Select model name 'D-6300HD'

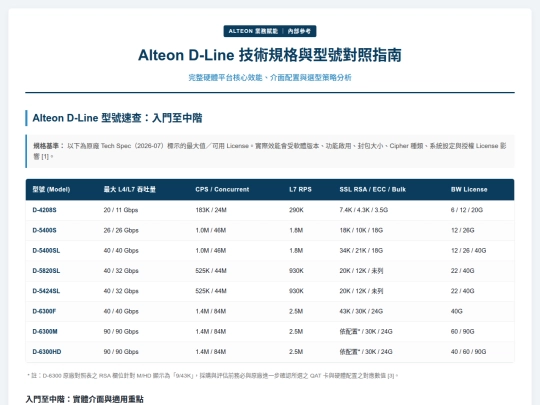[x=47, y=352]
